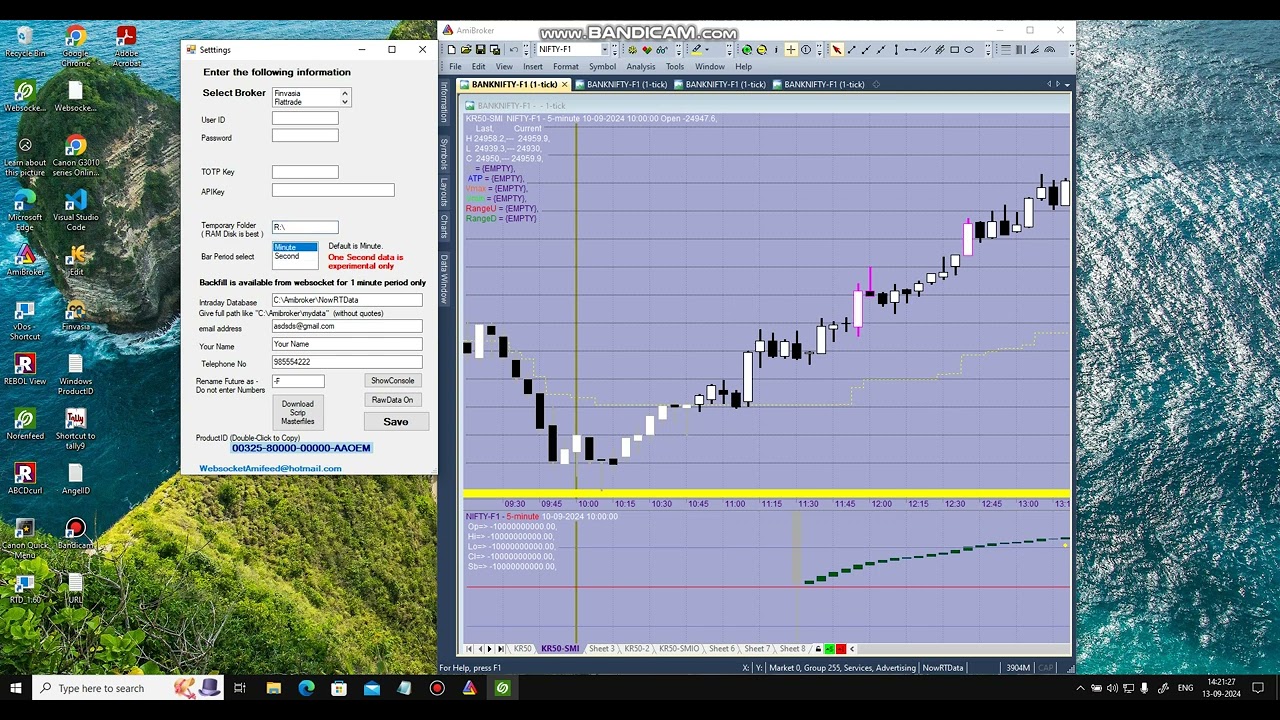Click the red close-sheet icon near sheet tabs
The width and height of the screenshot is (1280, 720).
pos(841,649)
